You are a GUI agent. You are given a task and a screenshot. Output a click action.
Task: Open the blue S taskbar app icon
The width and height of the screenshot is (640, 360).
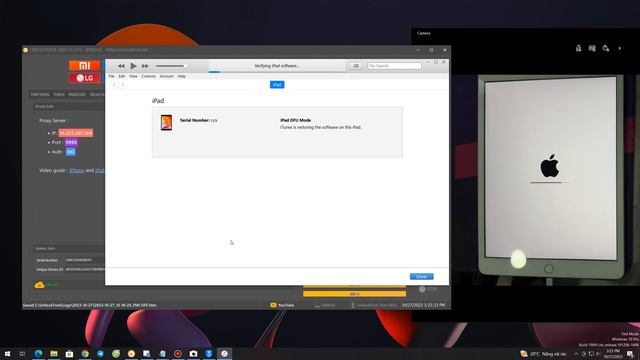[x=209, y=353]
